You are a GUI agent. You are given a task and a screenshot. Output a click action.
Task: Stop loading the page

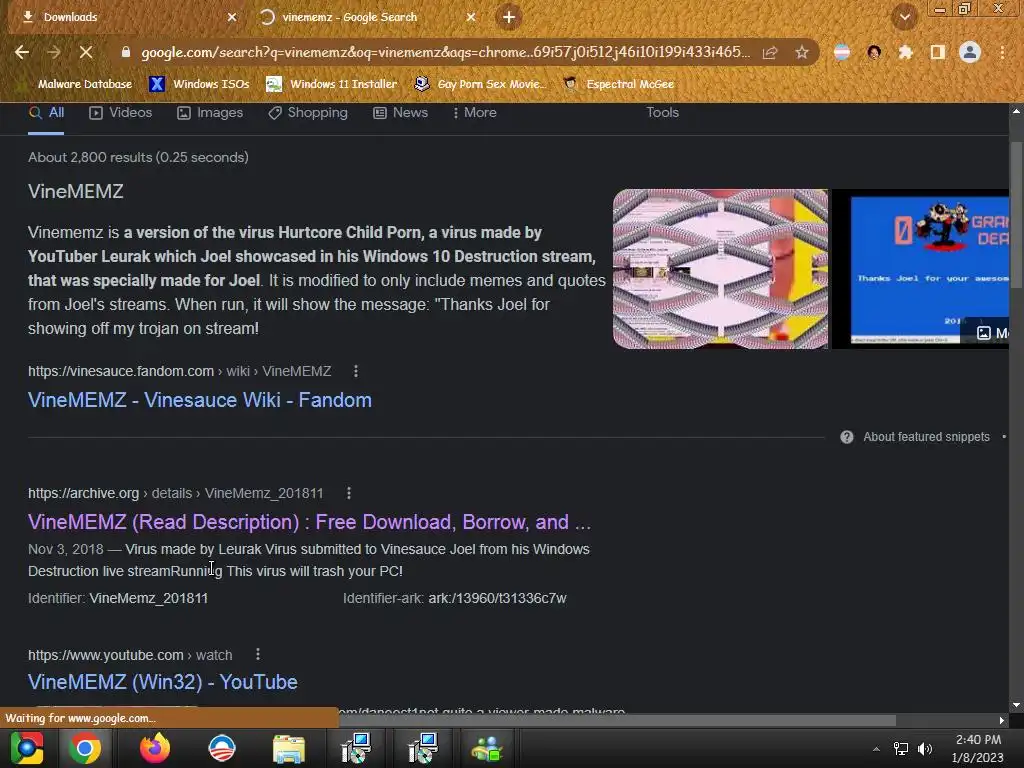point(86,52)
